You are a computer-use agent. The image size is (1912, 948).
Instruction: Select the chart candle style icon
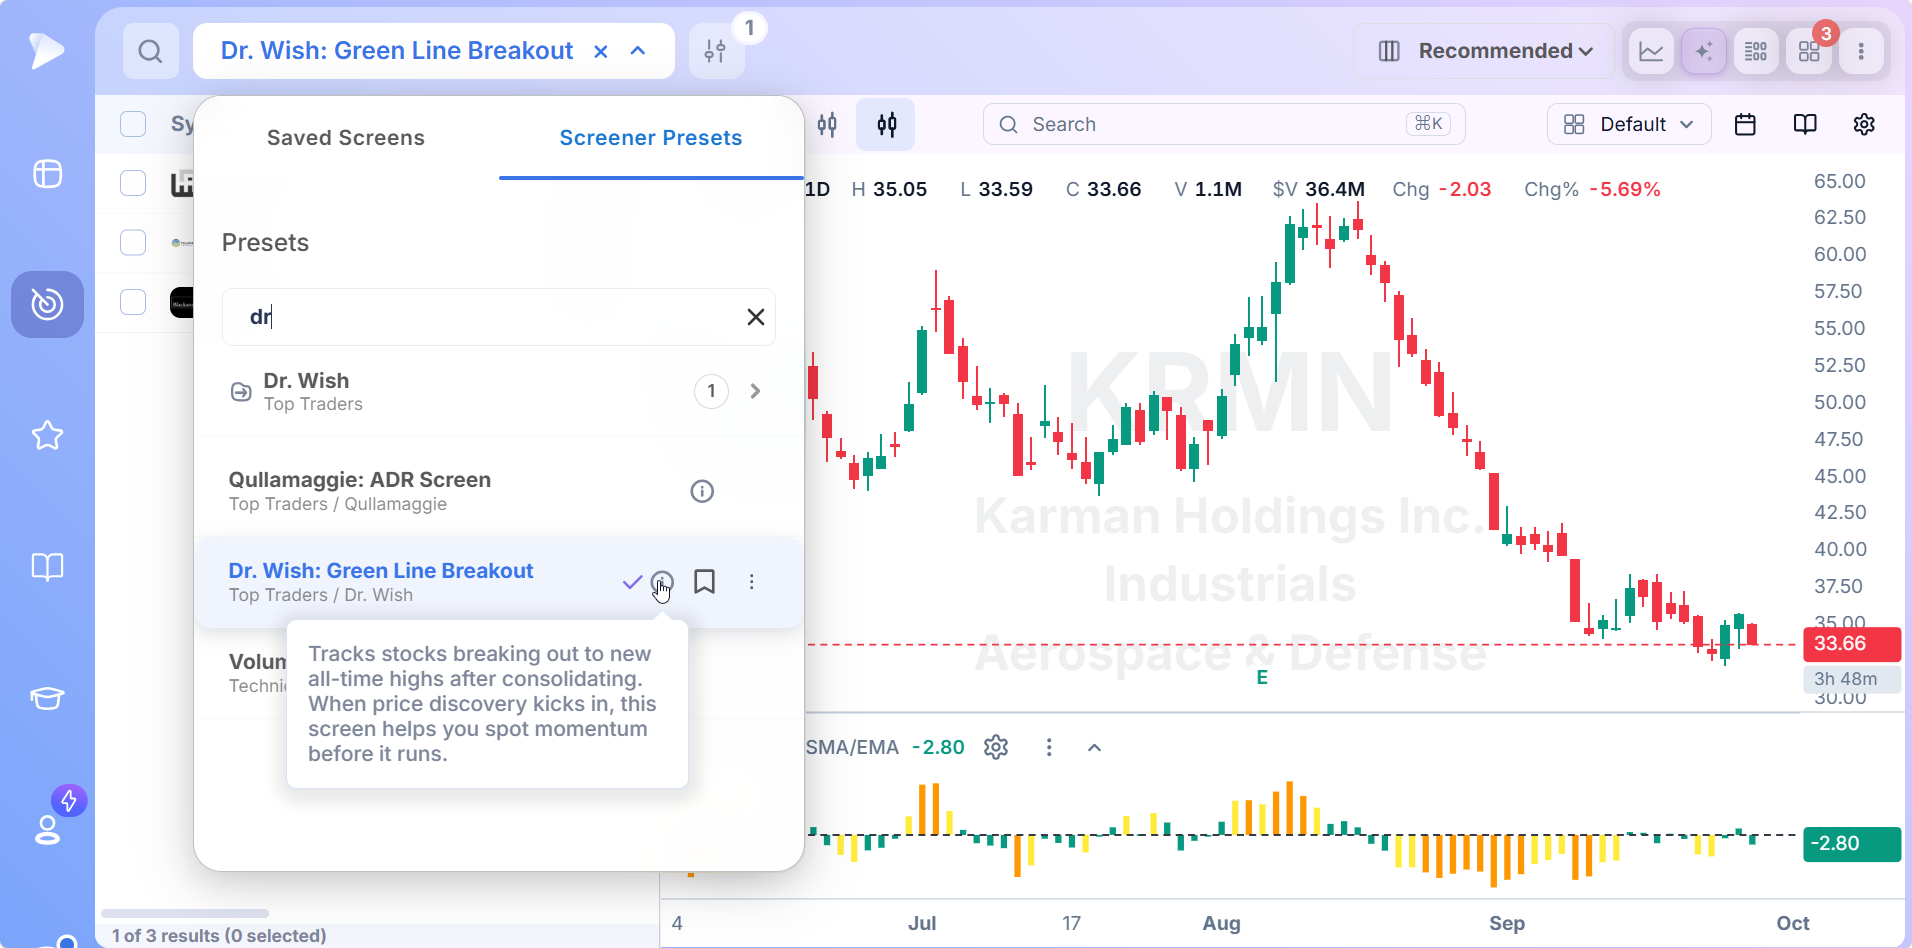[x=827, y=124]
